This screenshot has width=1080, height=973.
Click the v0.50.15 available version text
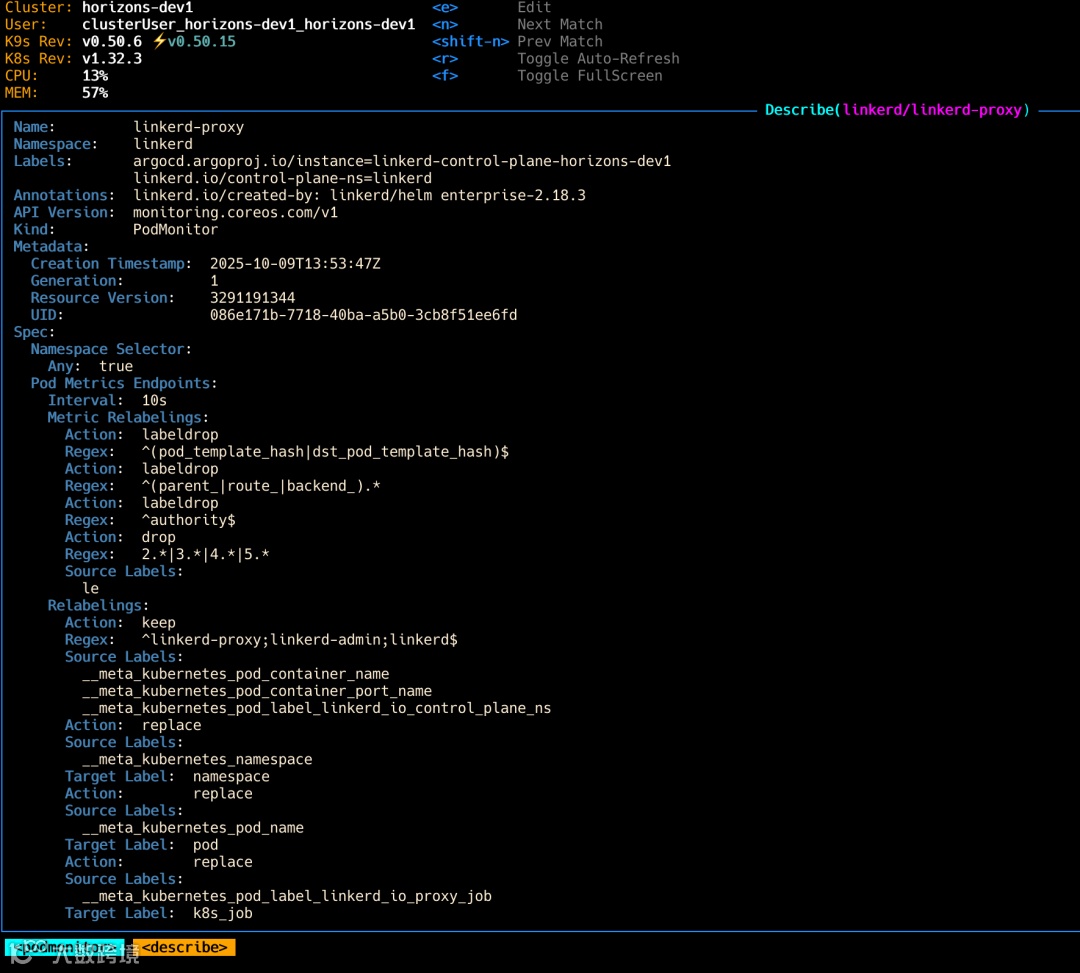pos(202,41)
